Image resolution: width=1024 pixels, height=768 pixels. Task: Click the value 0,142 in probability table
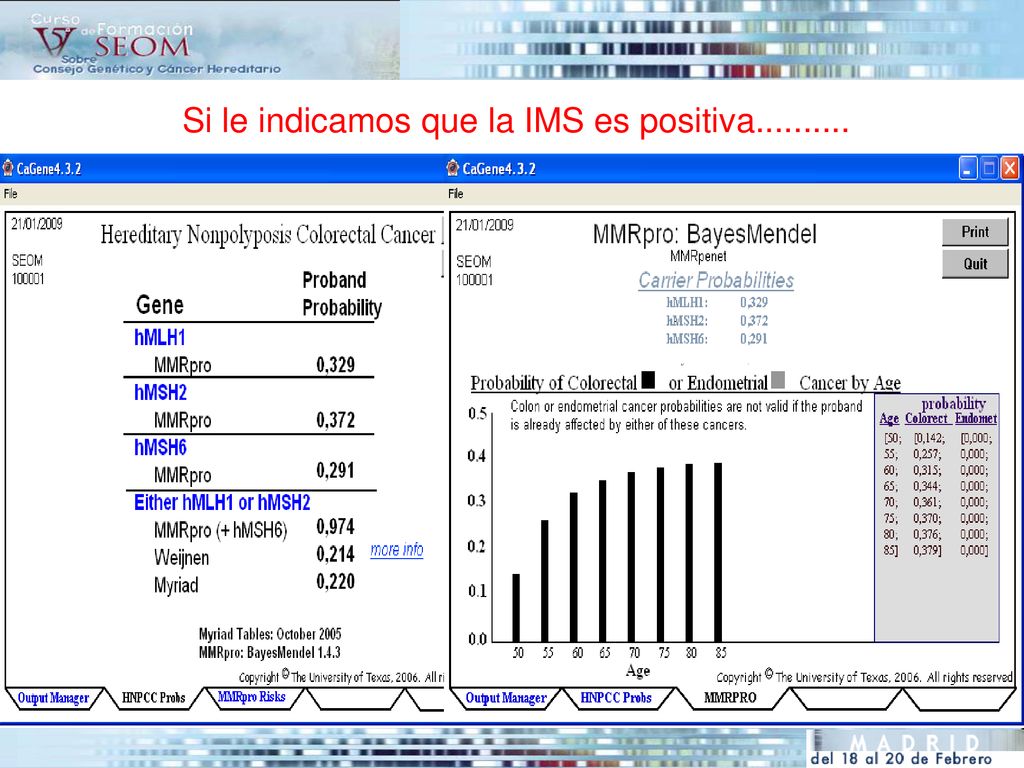(x=929, y=438)
